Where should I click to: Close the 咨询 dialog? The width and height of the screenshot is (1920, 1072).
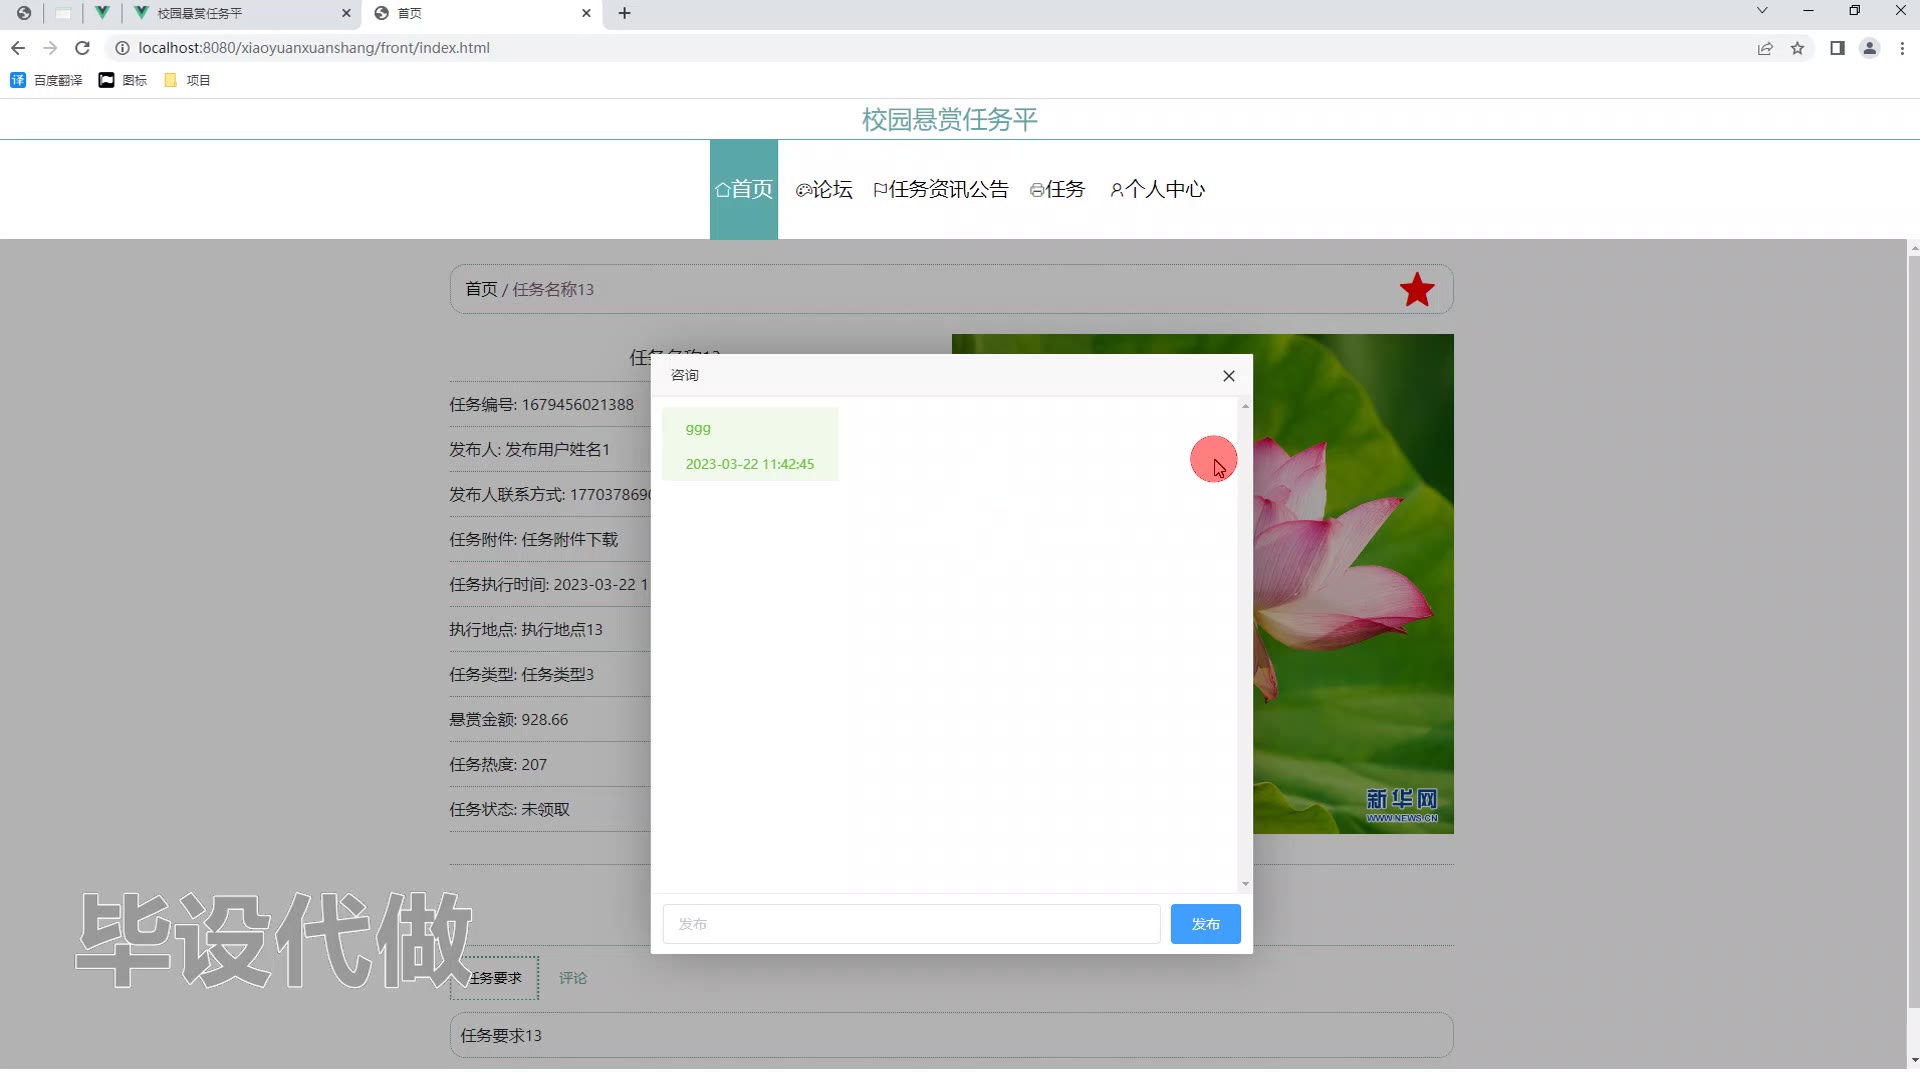click(x=1228, y=376)
